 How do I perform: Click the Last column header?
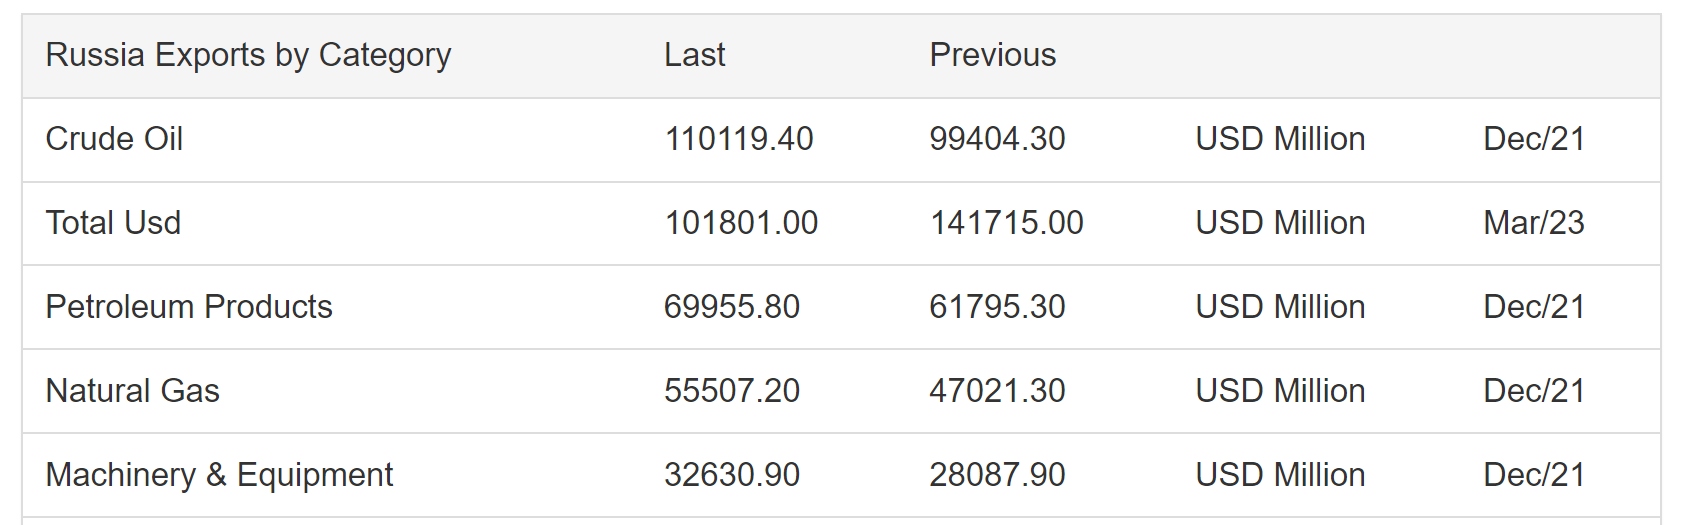[694, 55]
